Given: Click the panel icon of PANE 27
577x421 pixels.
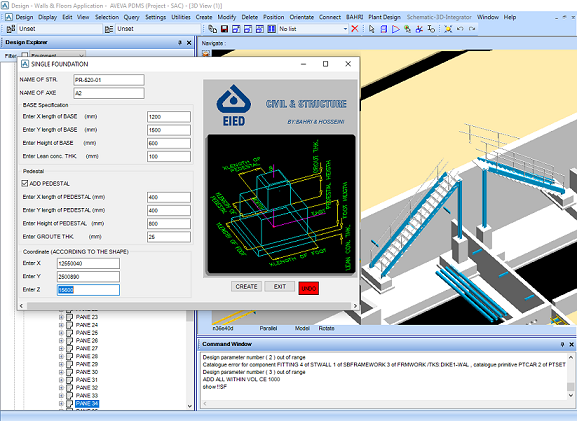Looking at the screenshot, I should coord(70,349).
